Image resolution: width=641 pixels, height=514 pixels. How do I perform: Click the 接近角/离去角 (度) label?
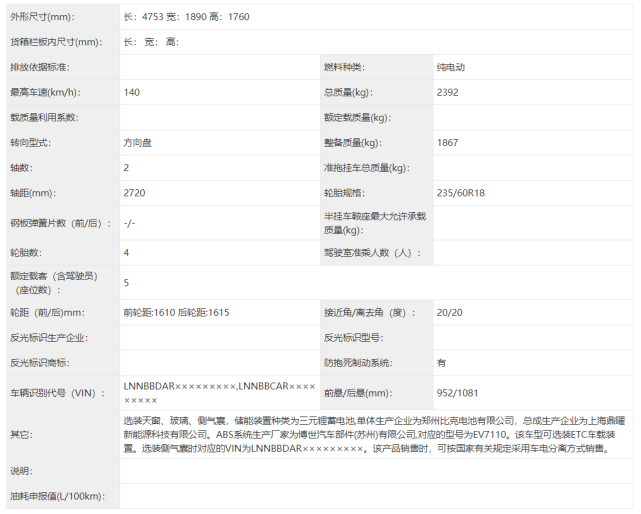[370, 313]
